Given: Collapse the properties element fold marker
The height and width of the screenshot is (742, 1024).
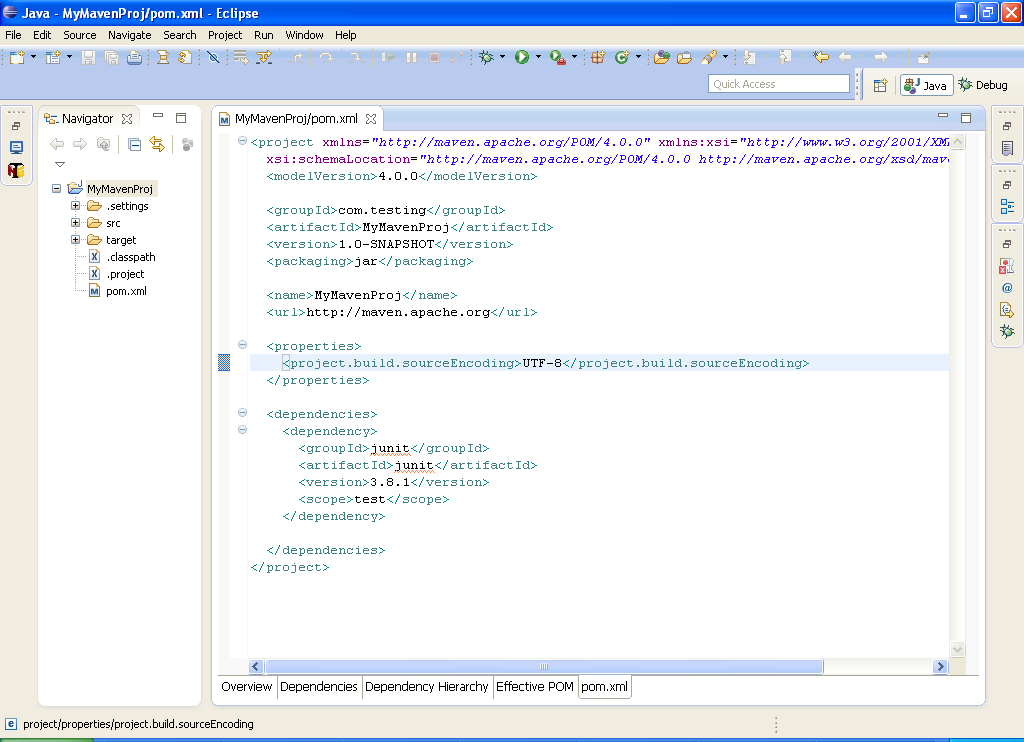Looking at the screenshot, I should [242, 345].
